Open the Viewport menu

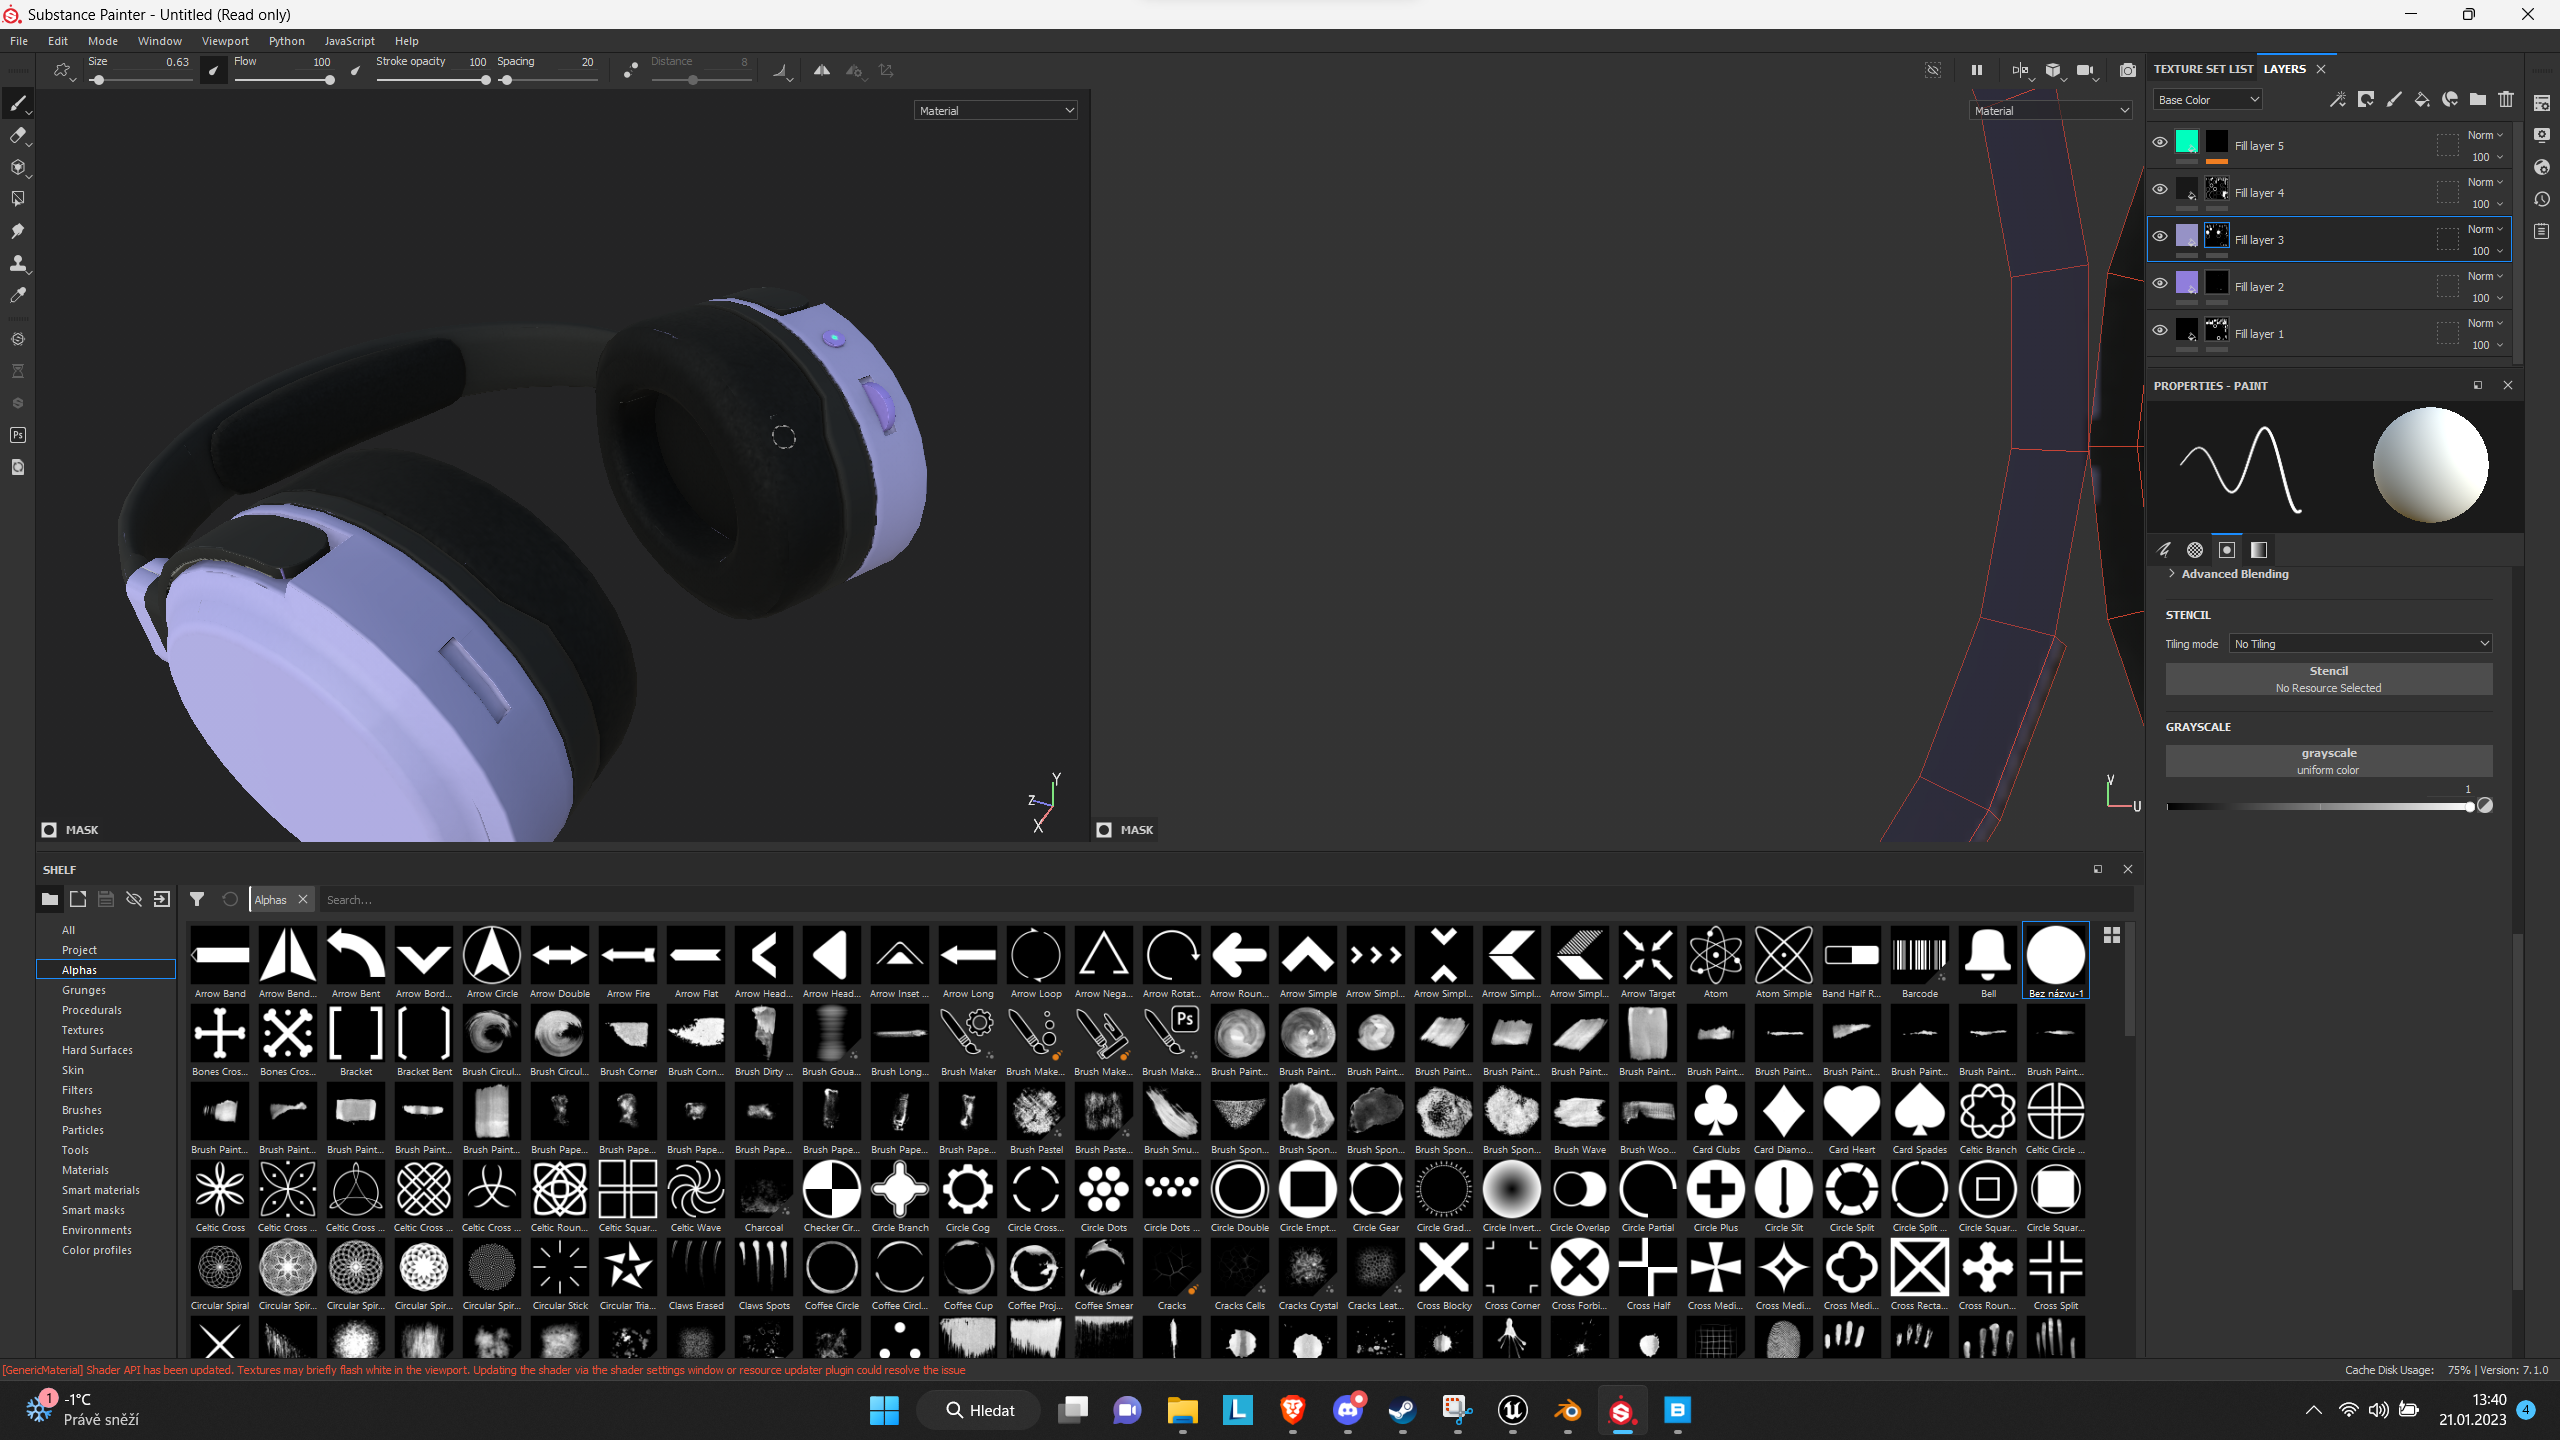[x=224, y=41]
